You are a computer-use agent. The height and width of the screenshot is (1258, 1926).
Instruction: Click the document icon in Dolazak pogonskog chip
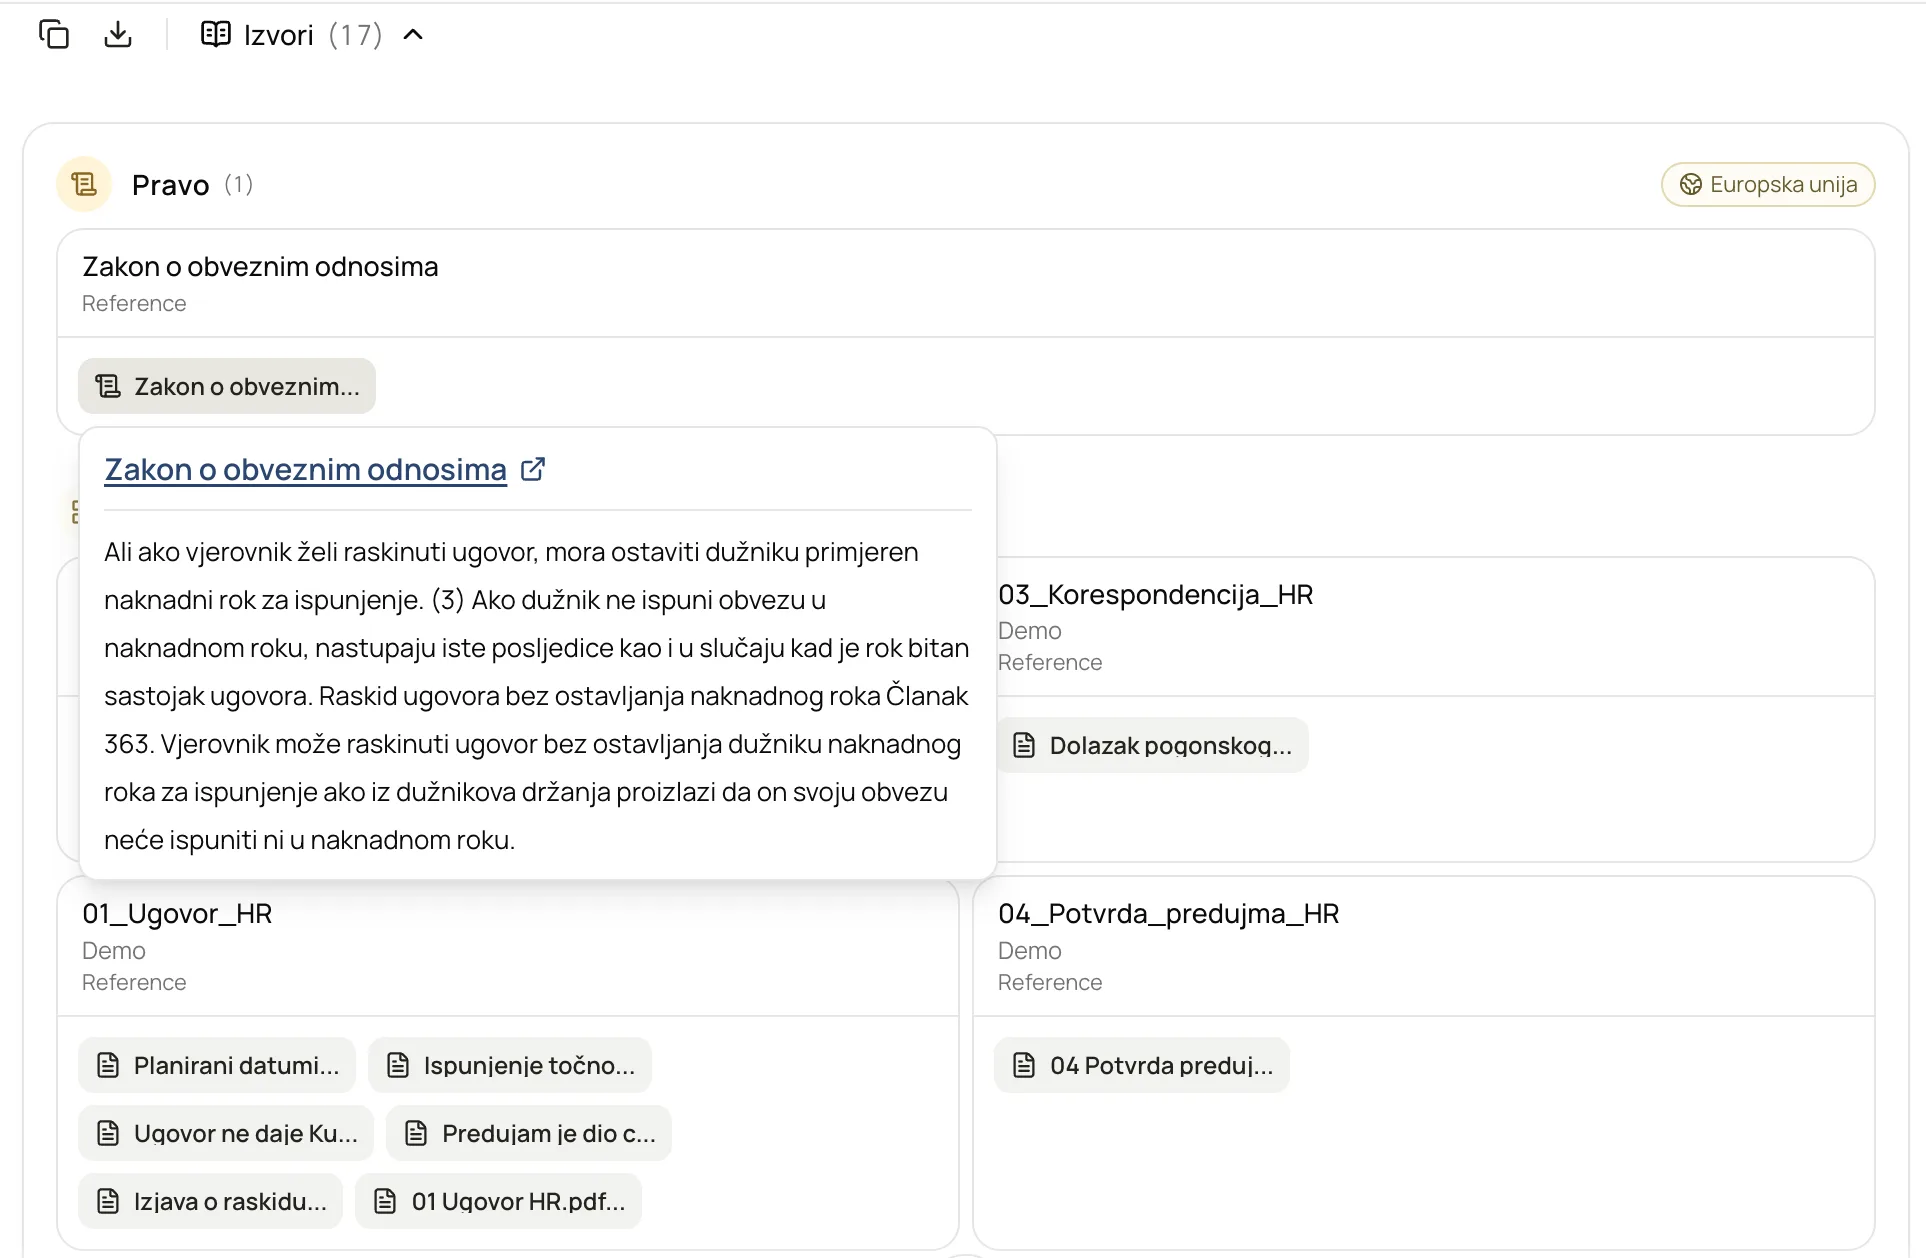click(1024, 745)
